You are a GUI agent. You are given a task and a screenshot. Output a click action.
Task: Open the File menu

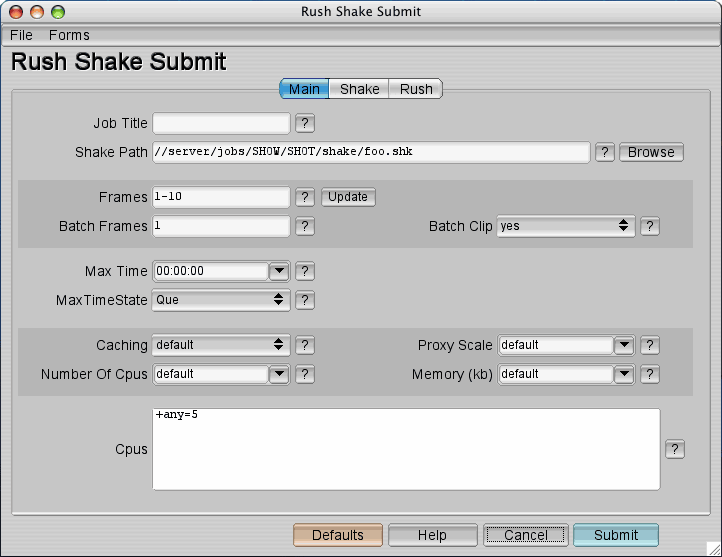21,35
